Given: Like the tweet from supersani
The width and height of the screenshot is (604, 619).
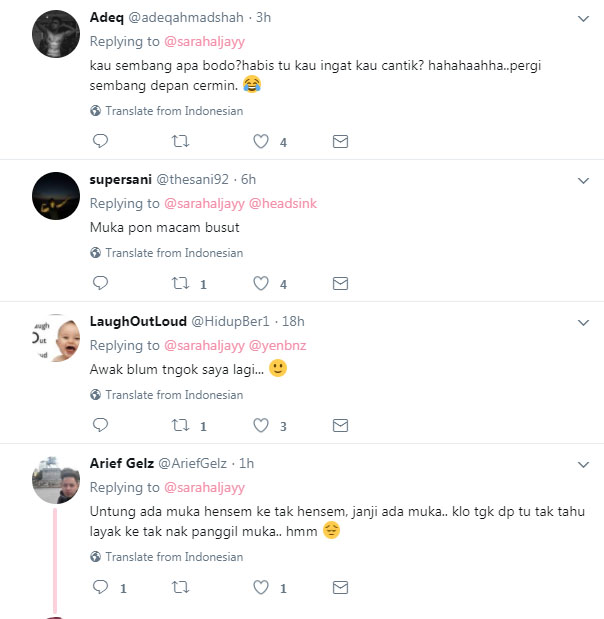Looking at the screenshot, I should click(261, 284).
